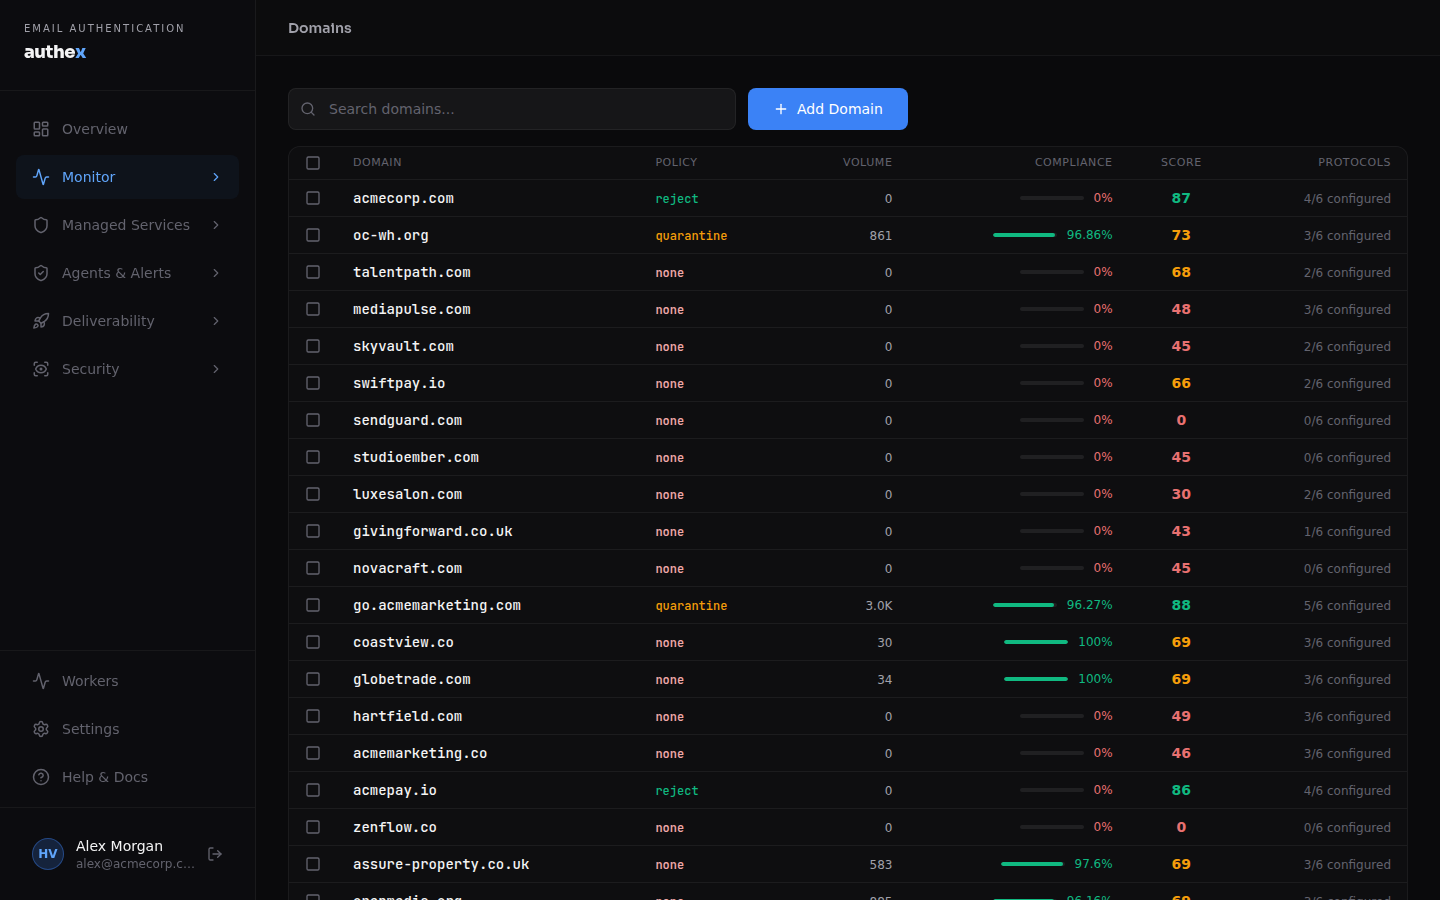Click the Monitor pulse icon
This screenshot has height=900, width=1440.
tap(41, 177)
